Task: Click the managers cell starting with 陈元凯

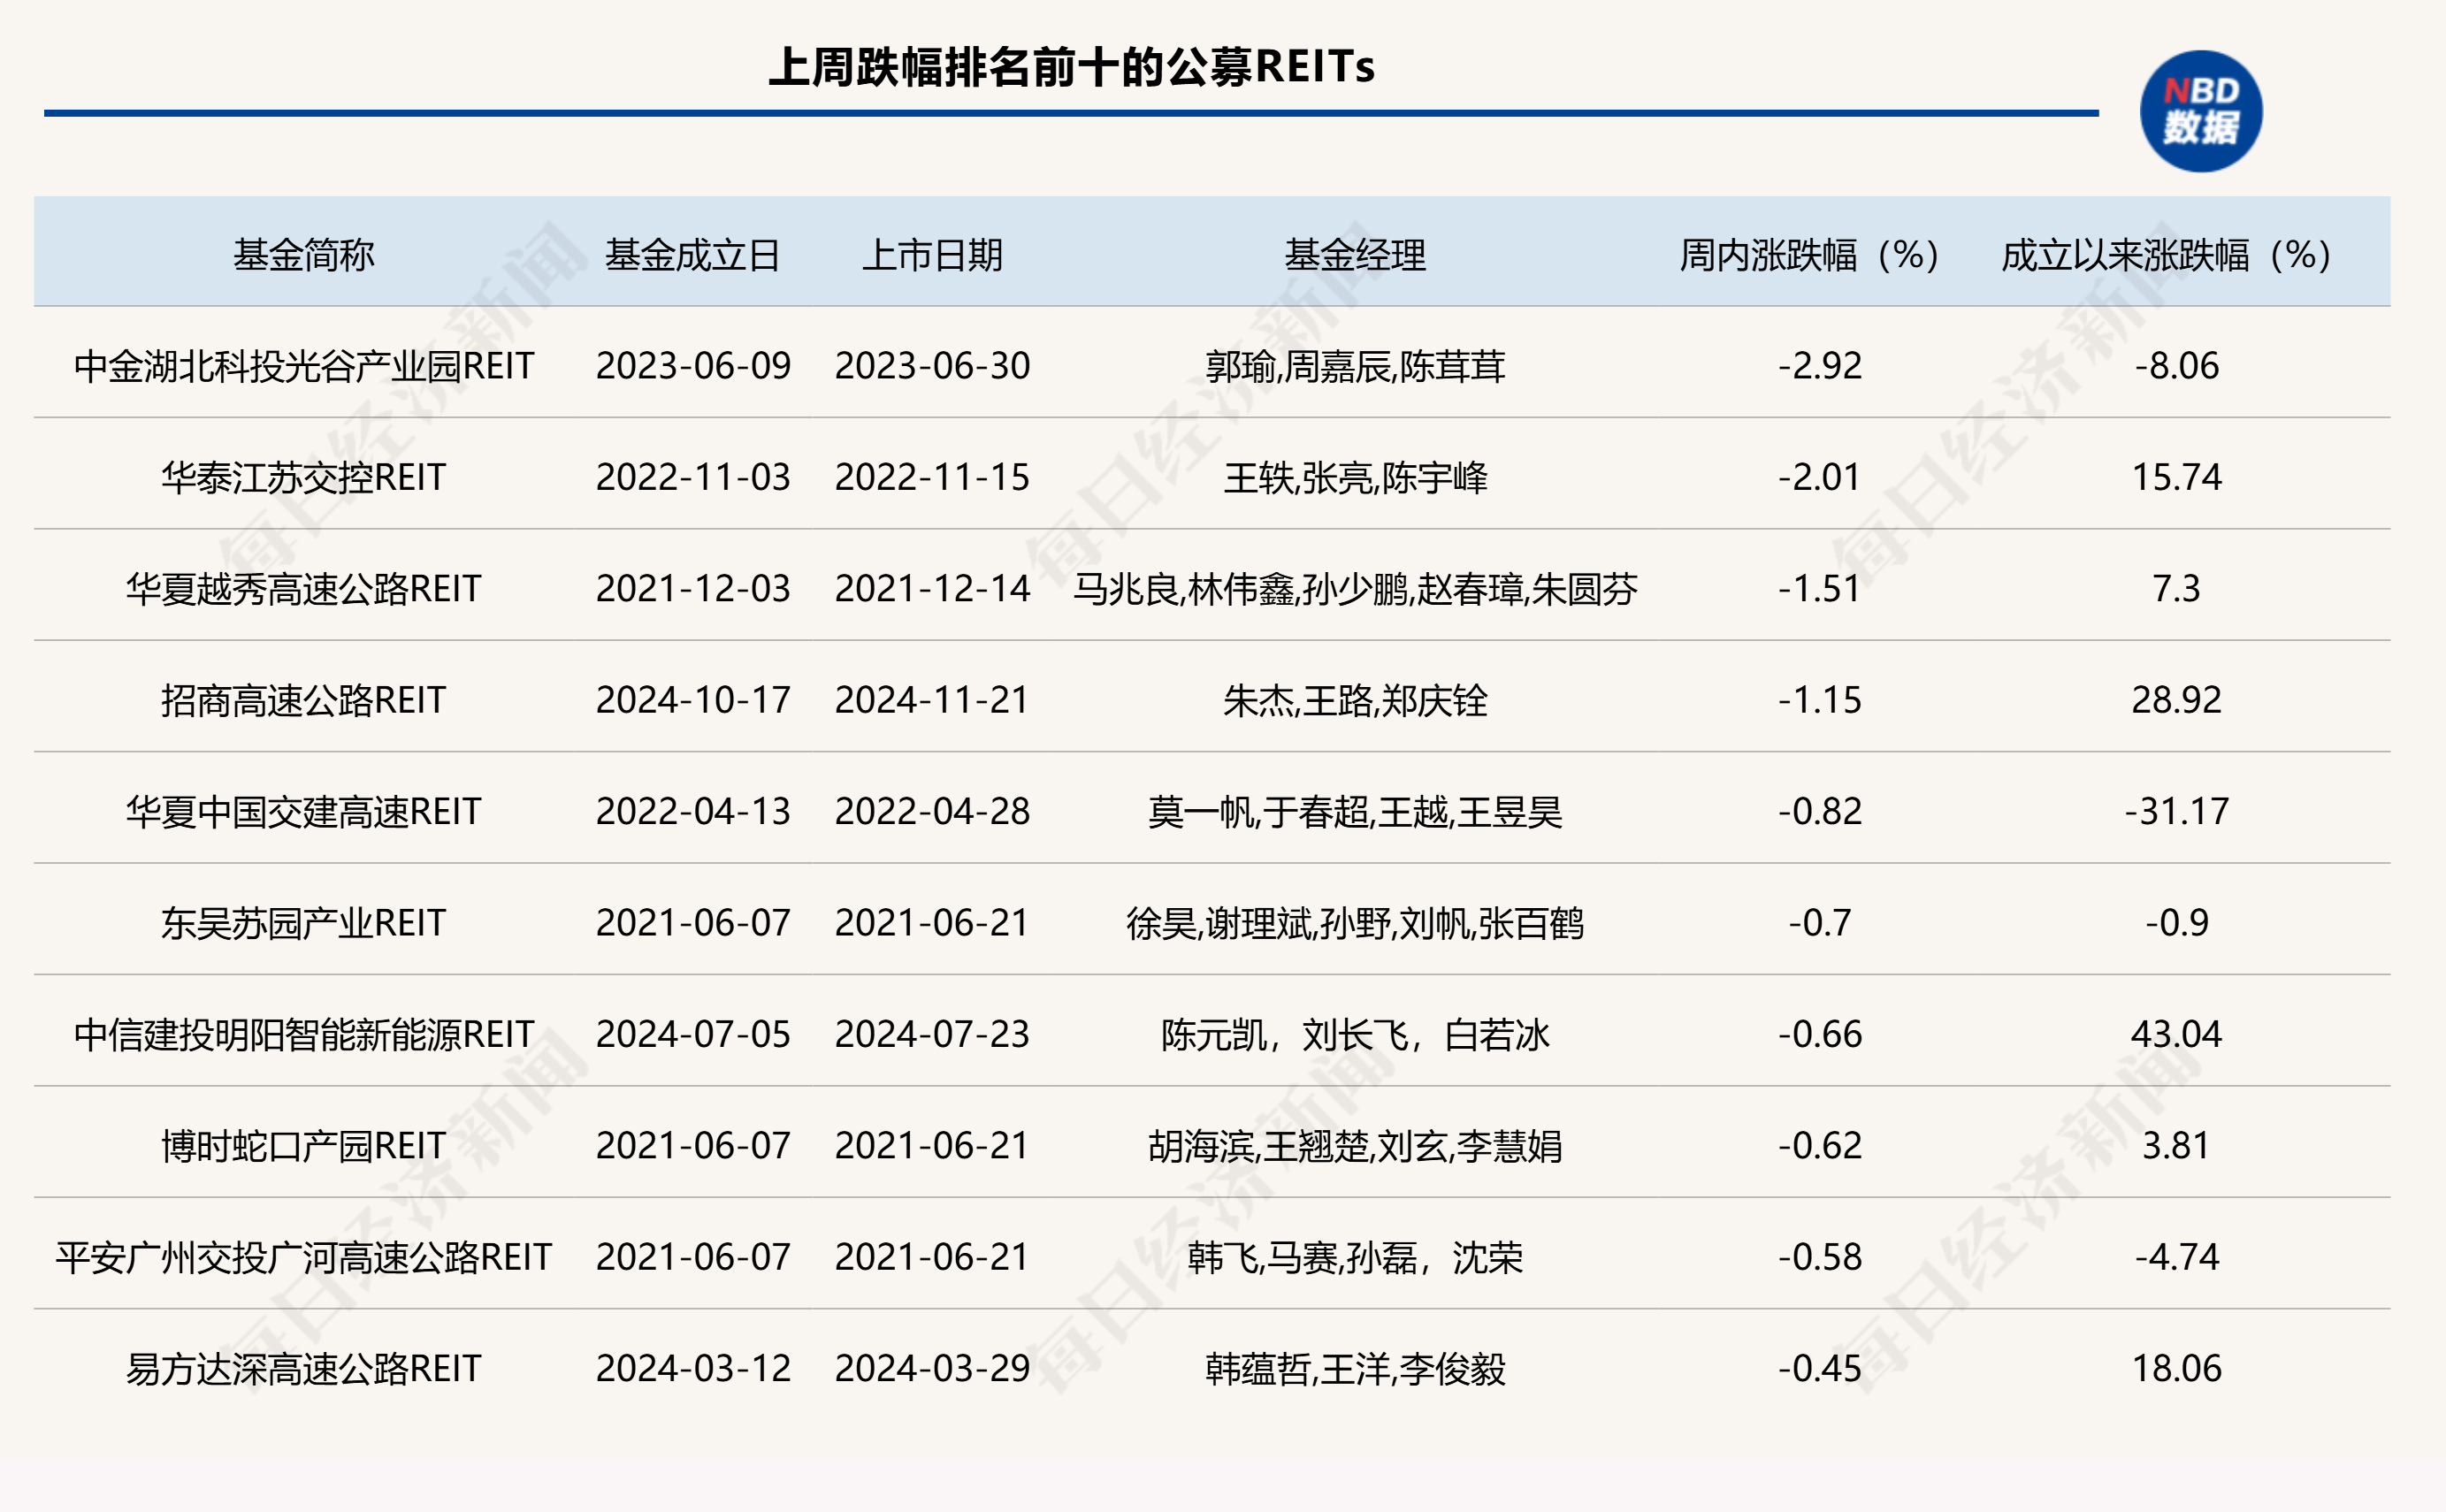Action: pos(1355,1034)
